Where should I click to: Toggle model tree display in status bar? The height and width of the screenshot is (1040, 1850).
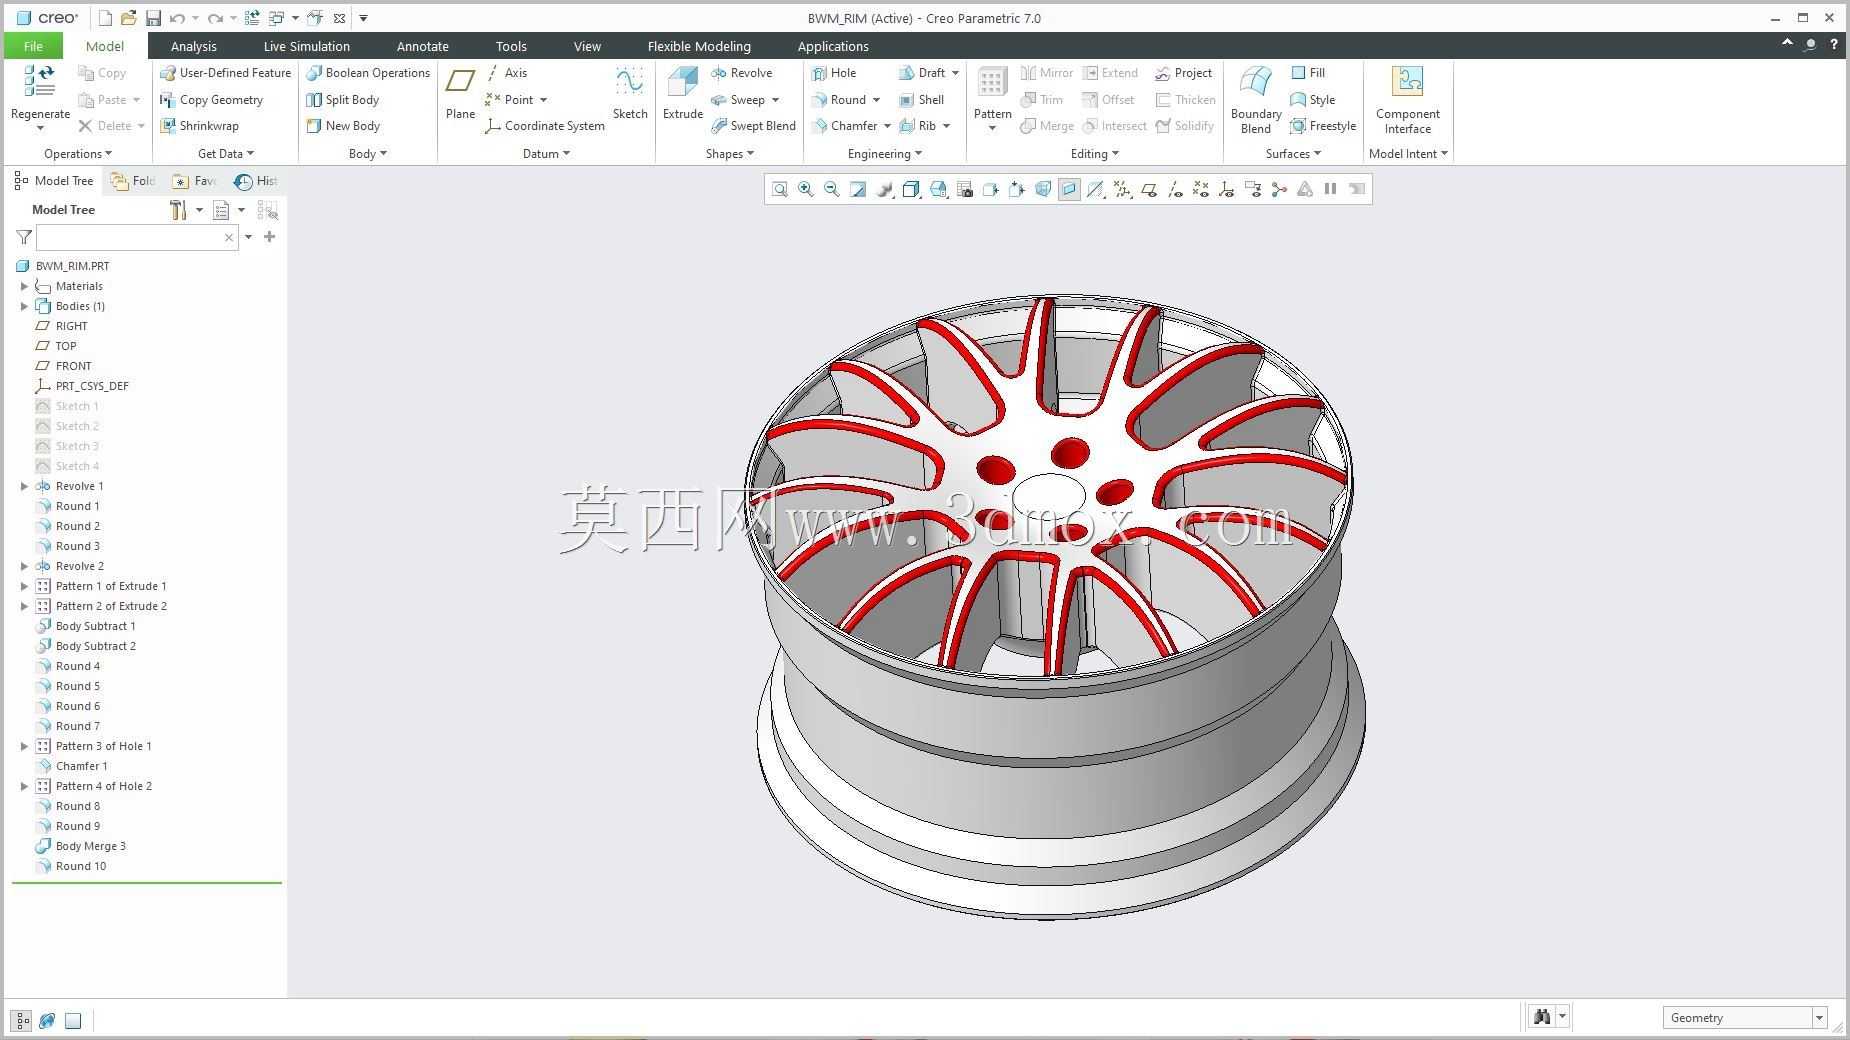coord(22,1021)
